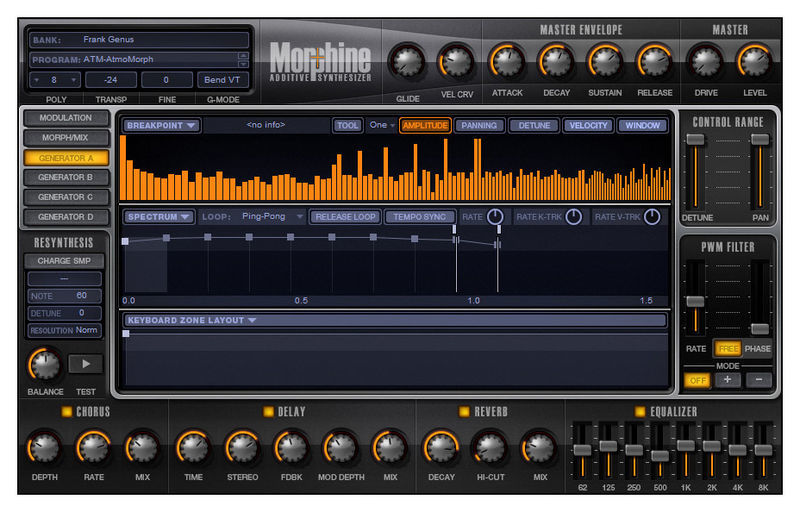Click the Master Envelope Attack knob
This screenshot has width=800, height=512.
(507, 61)
